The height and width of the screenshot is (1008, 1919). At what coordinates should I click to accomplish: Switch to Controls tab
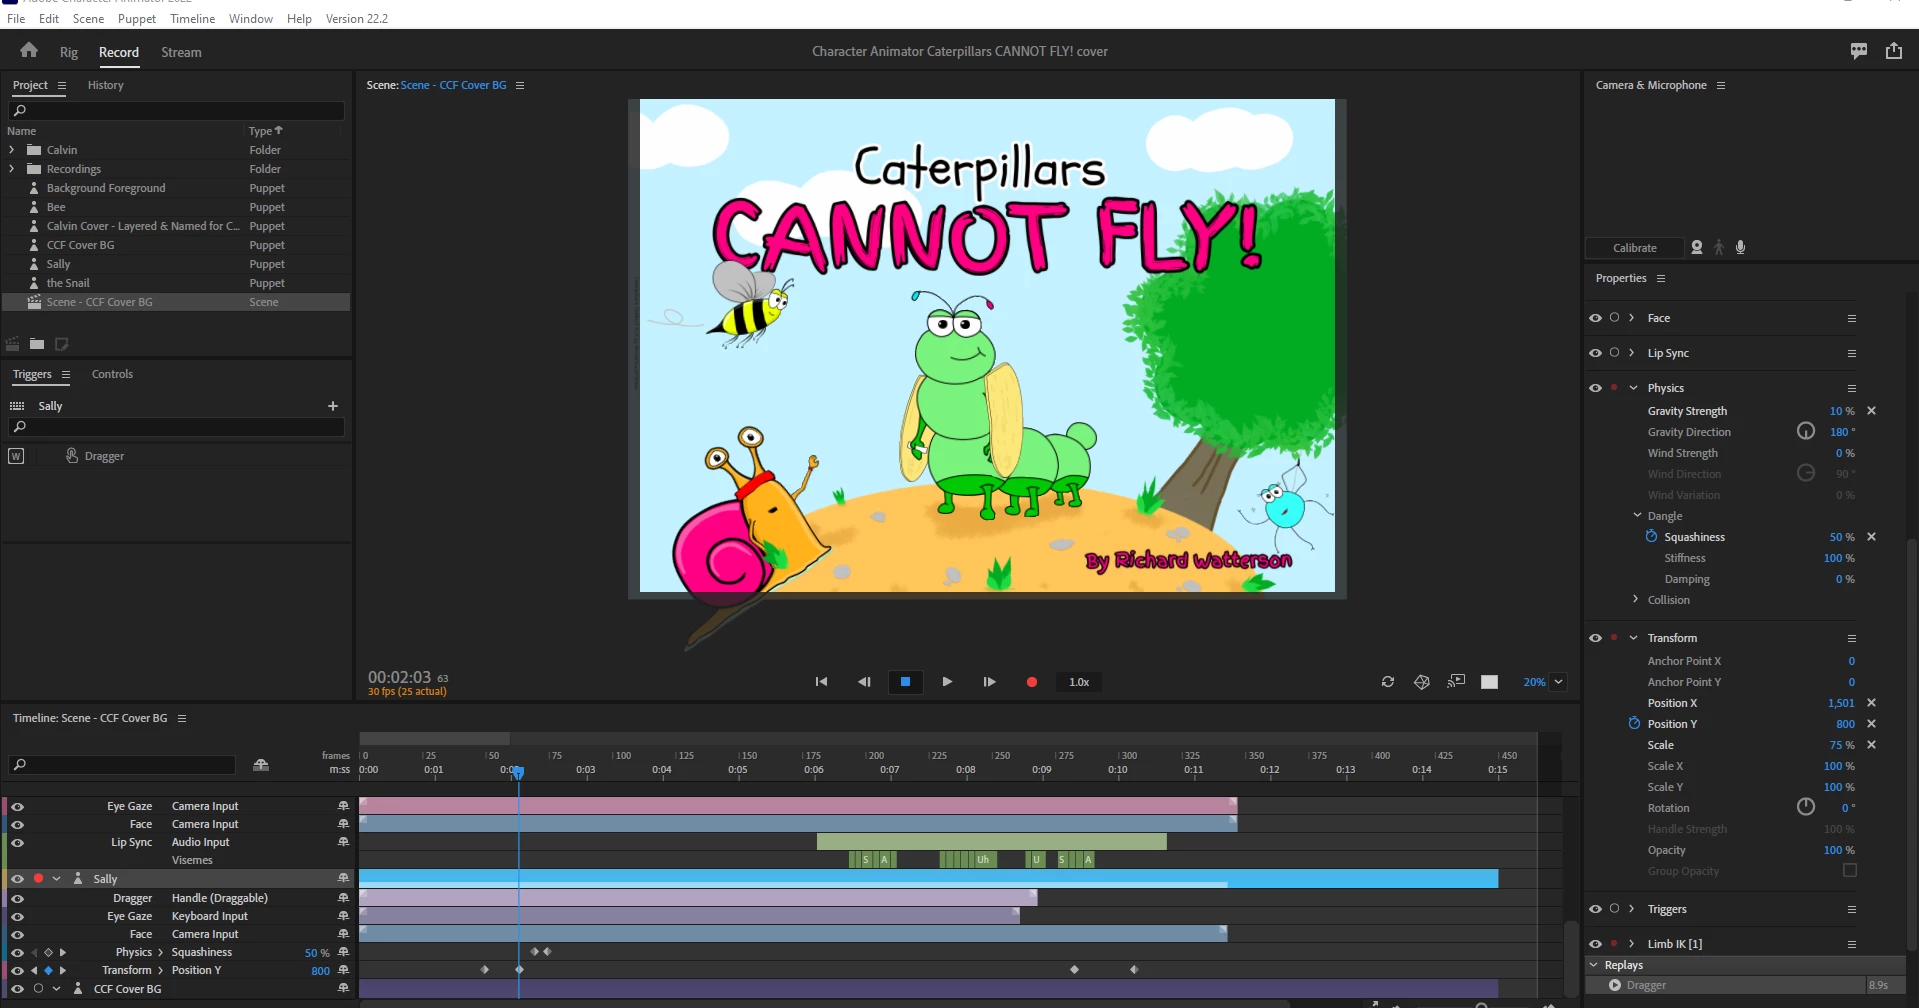112,374
